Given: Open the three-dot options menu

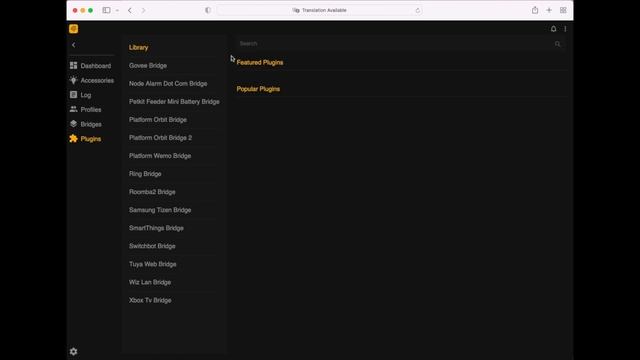Looking at the screenshot, I should click(x=565, y=29).
